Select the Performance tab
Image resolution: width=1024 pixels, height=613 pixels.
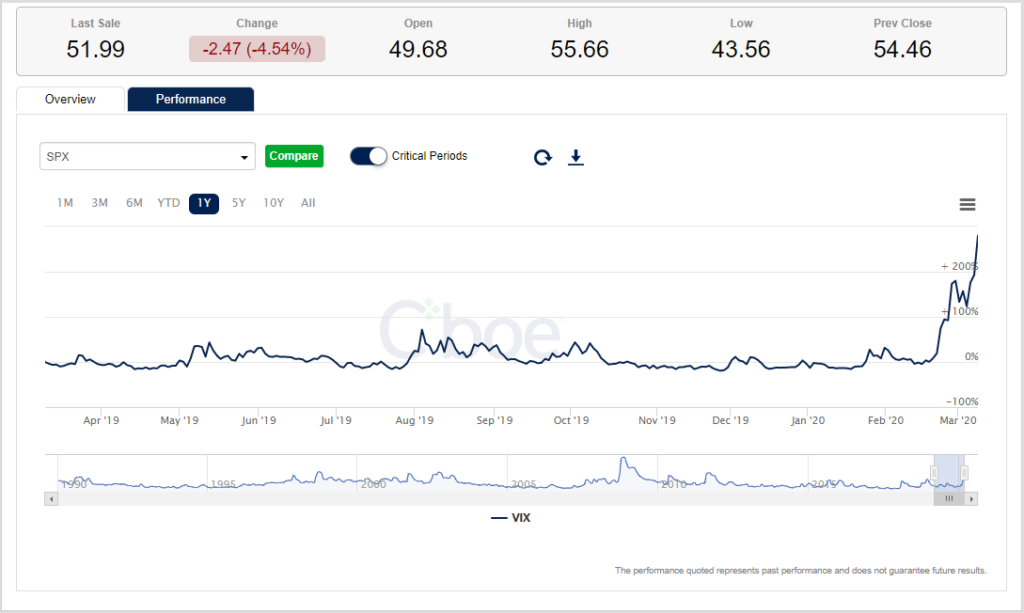(190, 99)
